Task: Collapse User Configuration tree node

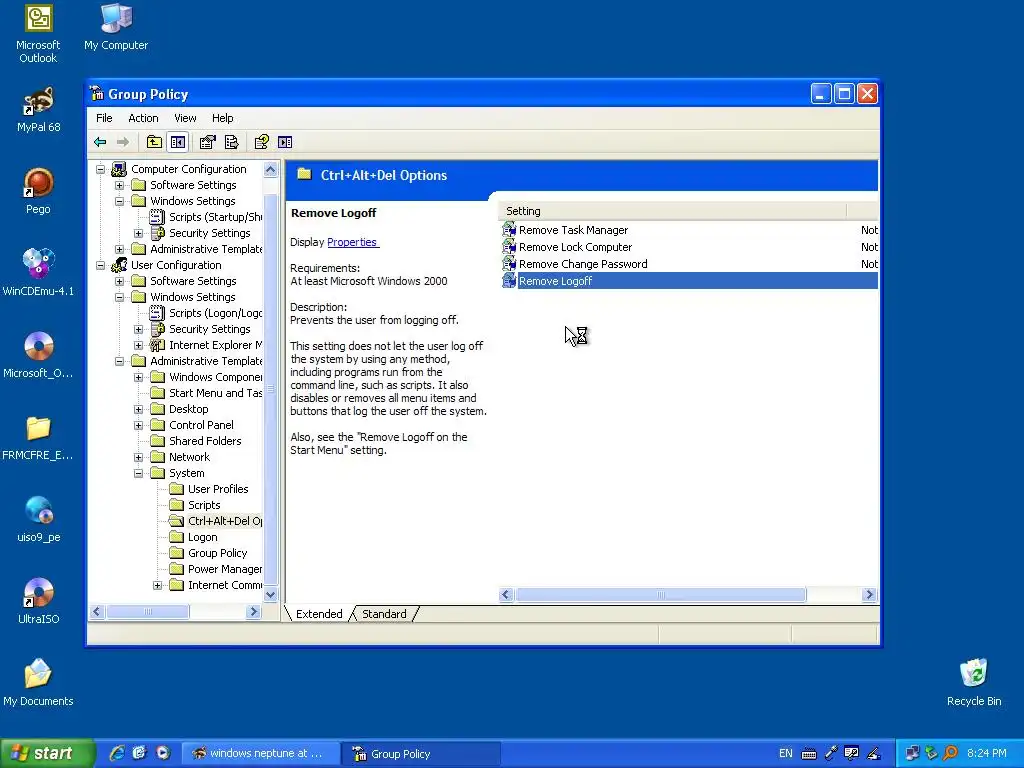Action: pos(101,265)
